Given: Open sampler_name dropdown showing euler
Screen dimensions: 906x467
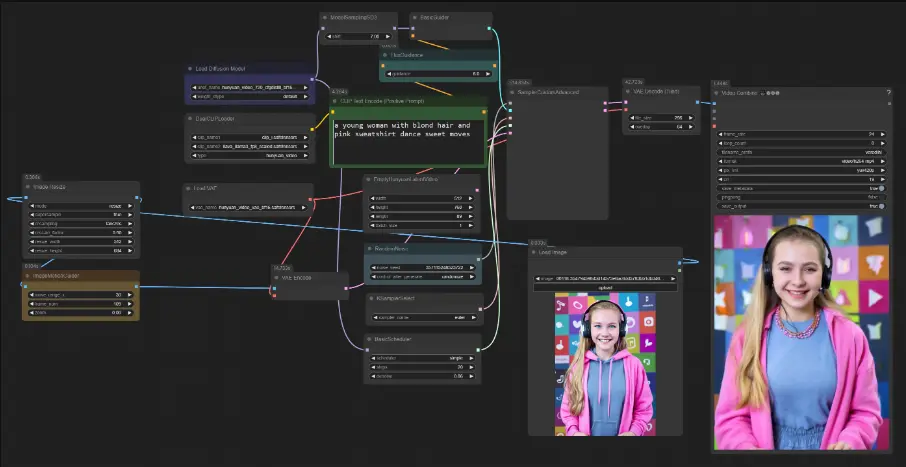Looking at the screenshot, I should click(x=424, y=317).
